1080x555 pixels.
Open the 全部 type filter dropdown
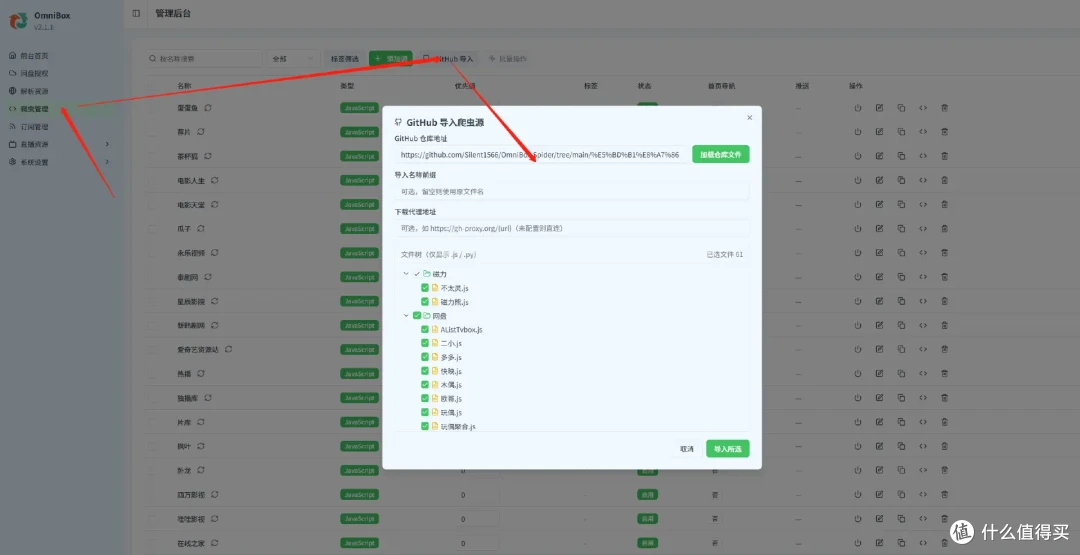[293, 59]
